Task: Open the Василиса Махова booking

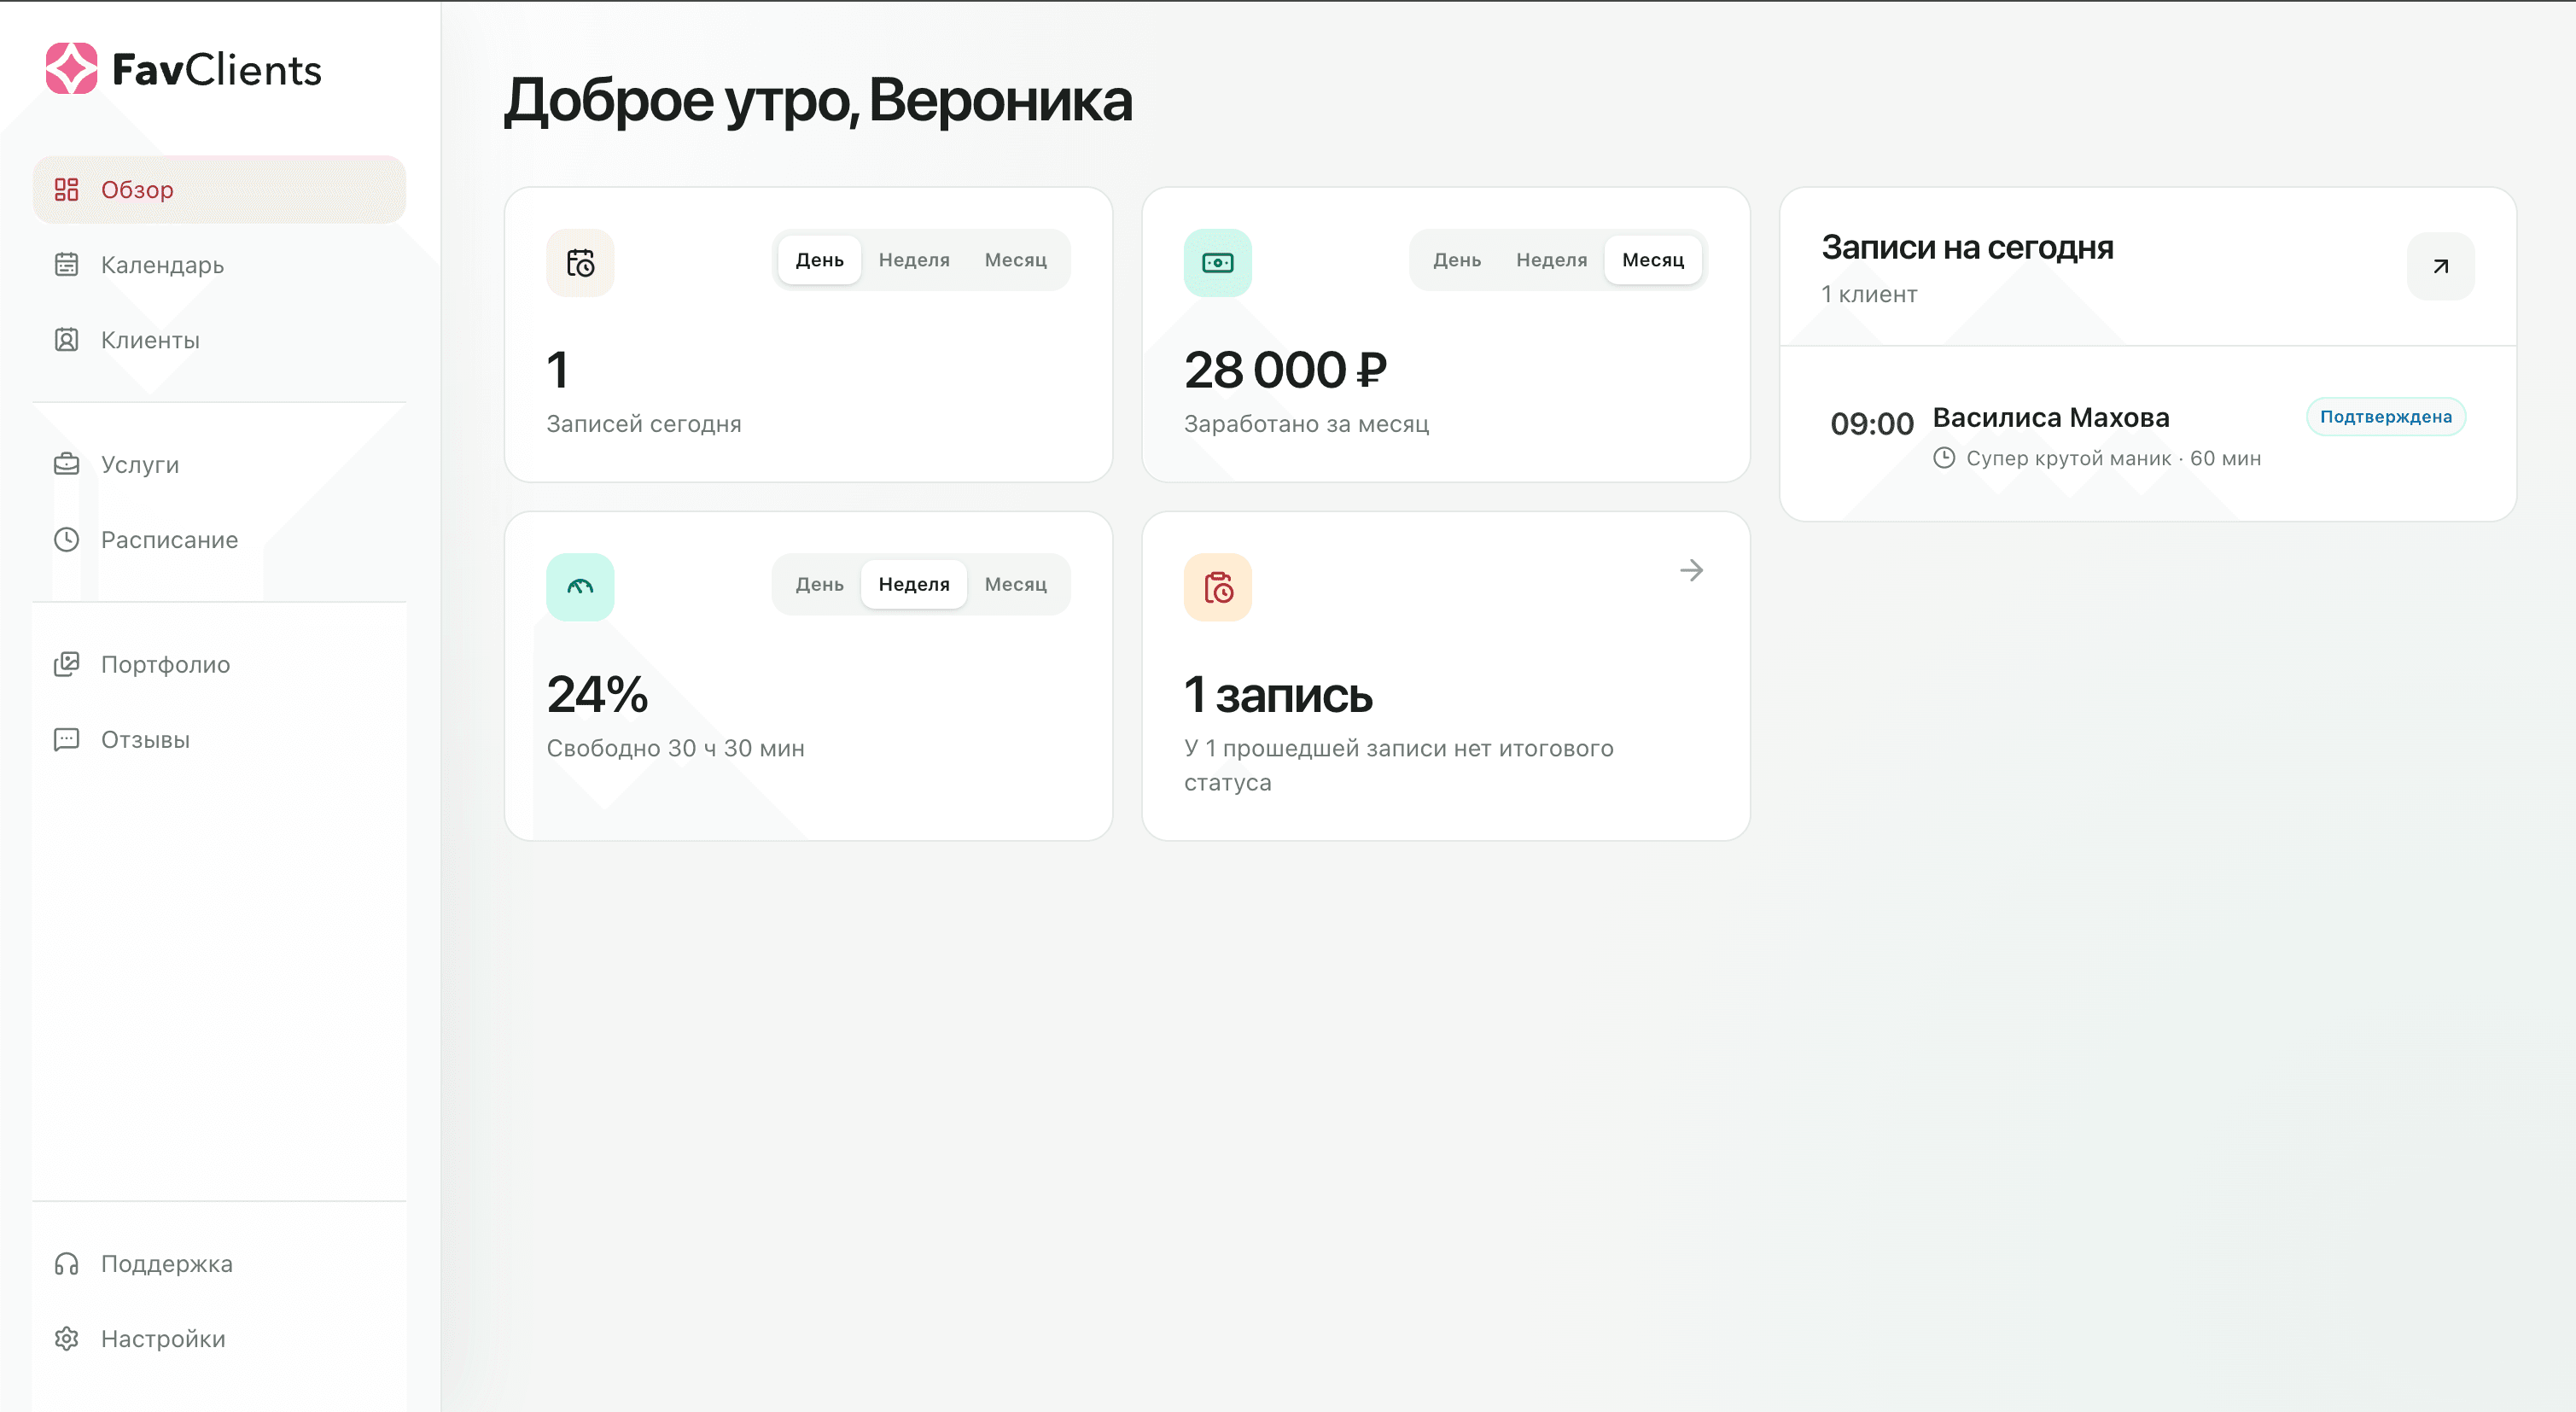Action: [2147, 436]
